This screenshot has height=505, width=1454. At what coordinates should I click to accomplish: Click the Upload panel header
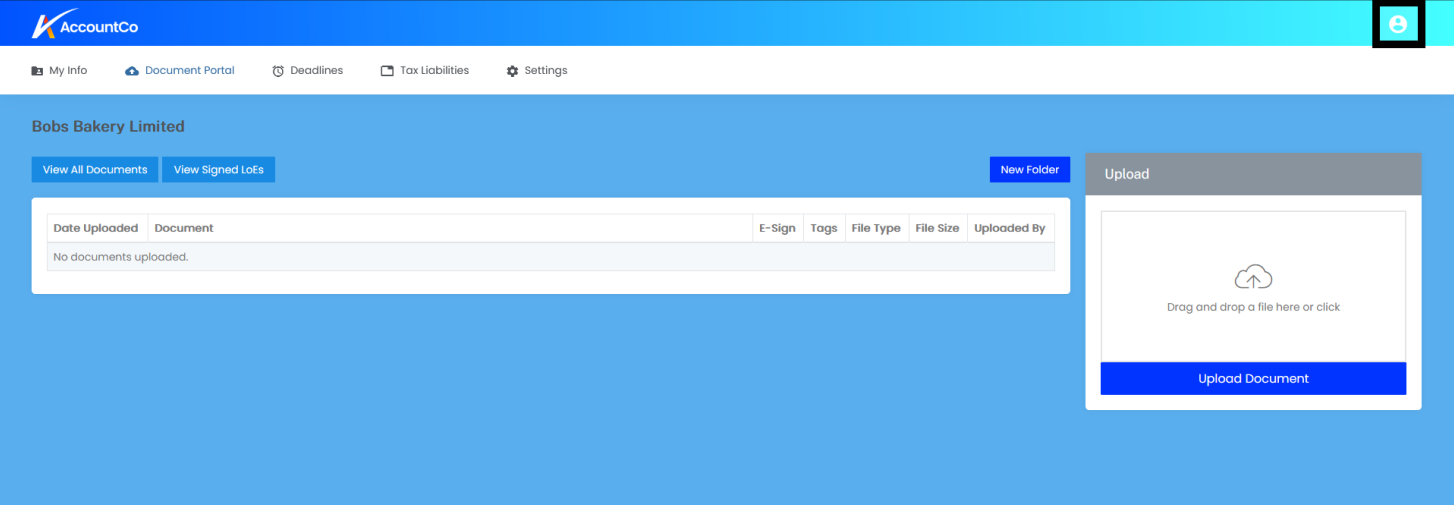pyautogui.click(x=1253, y=174)
